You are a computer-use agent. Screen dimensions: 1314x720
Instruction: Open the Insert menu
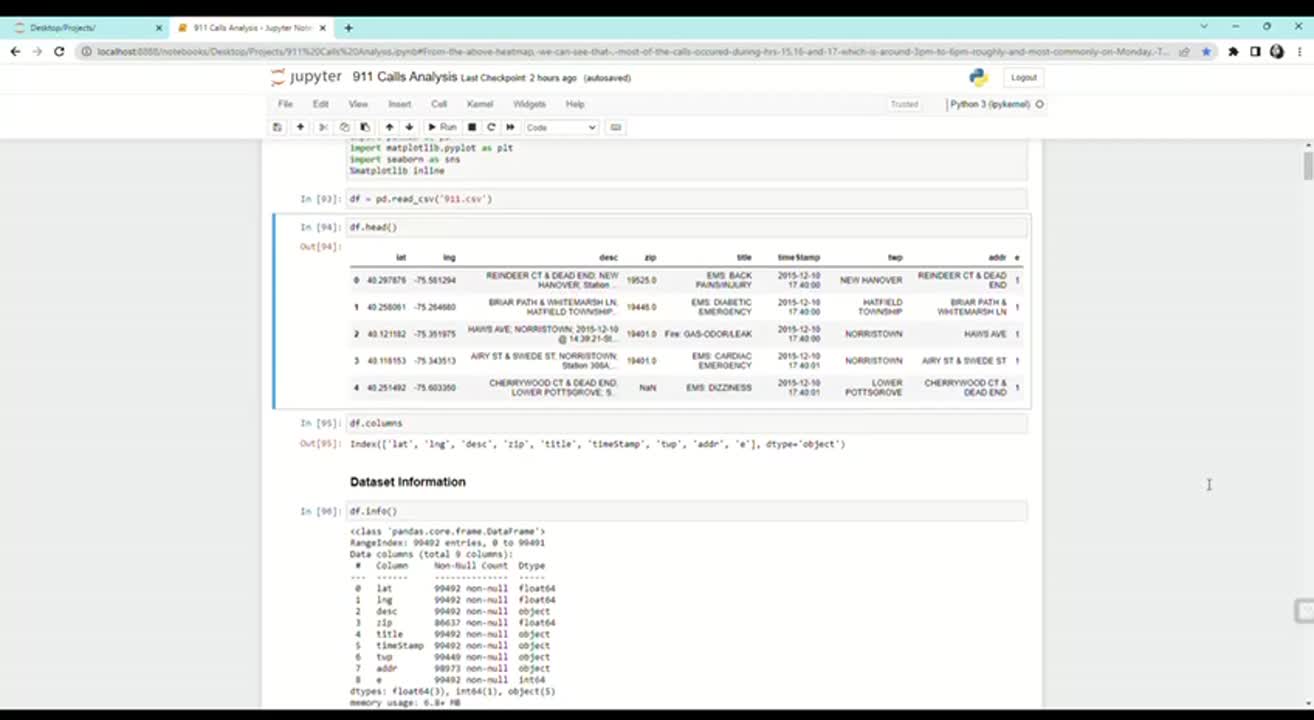click(x=399, y=104)
